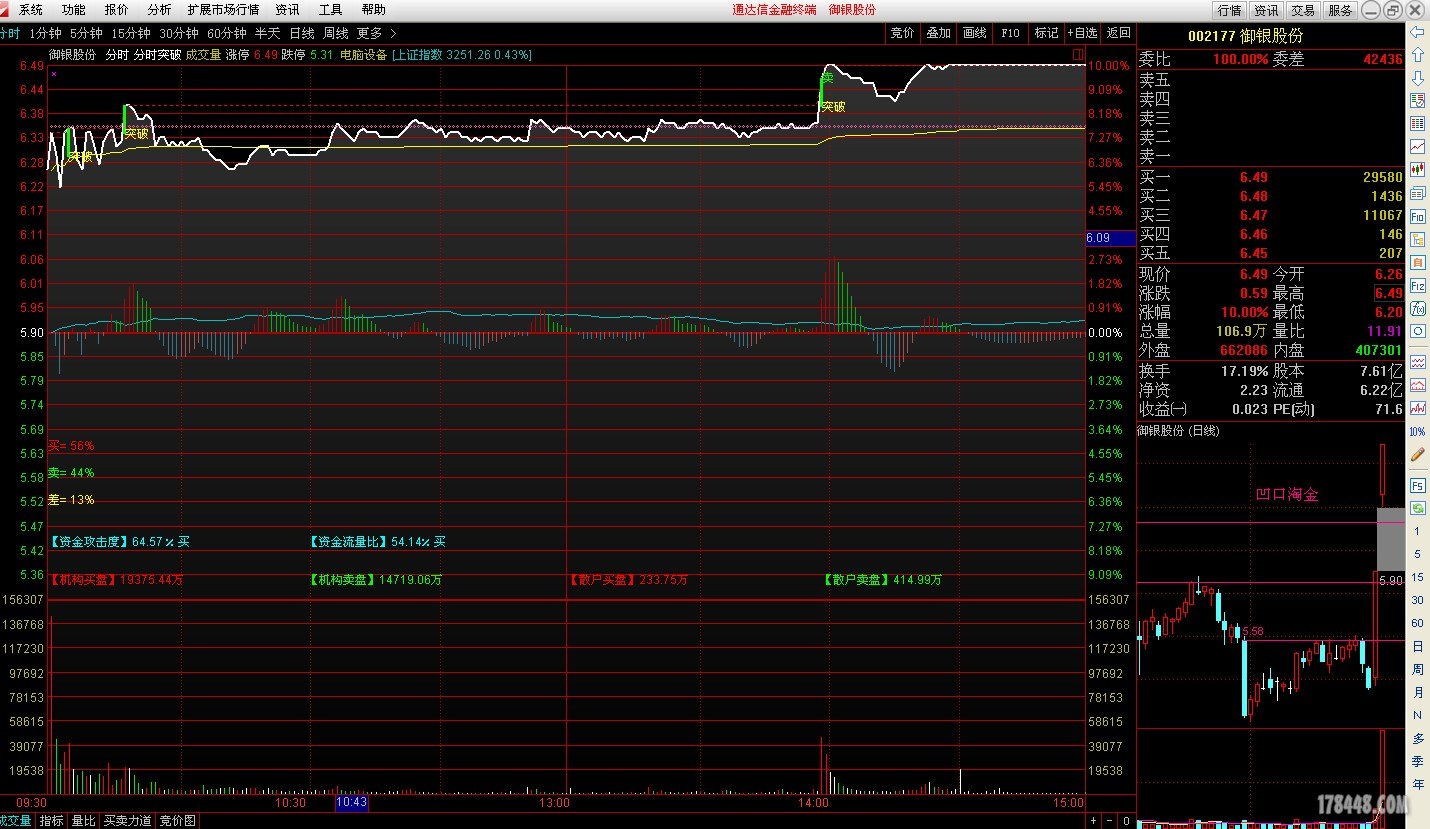
Task: Click the 分时突破 indicator label
Action: coord(157,55)
